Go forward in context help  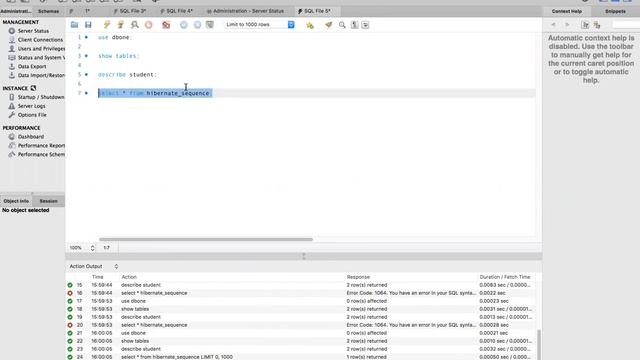coord(567,25)
